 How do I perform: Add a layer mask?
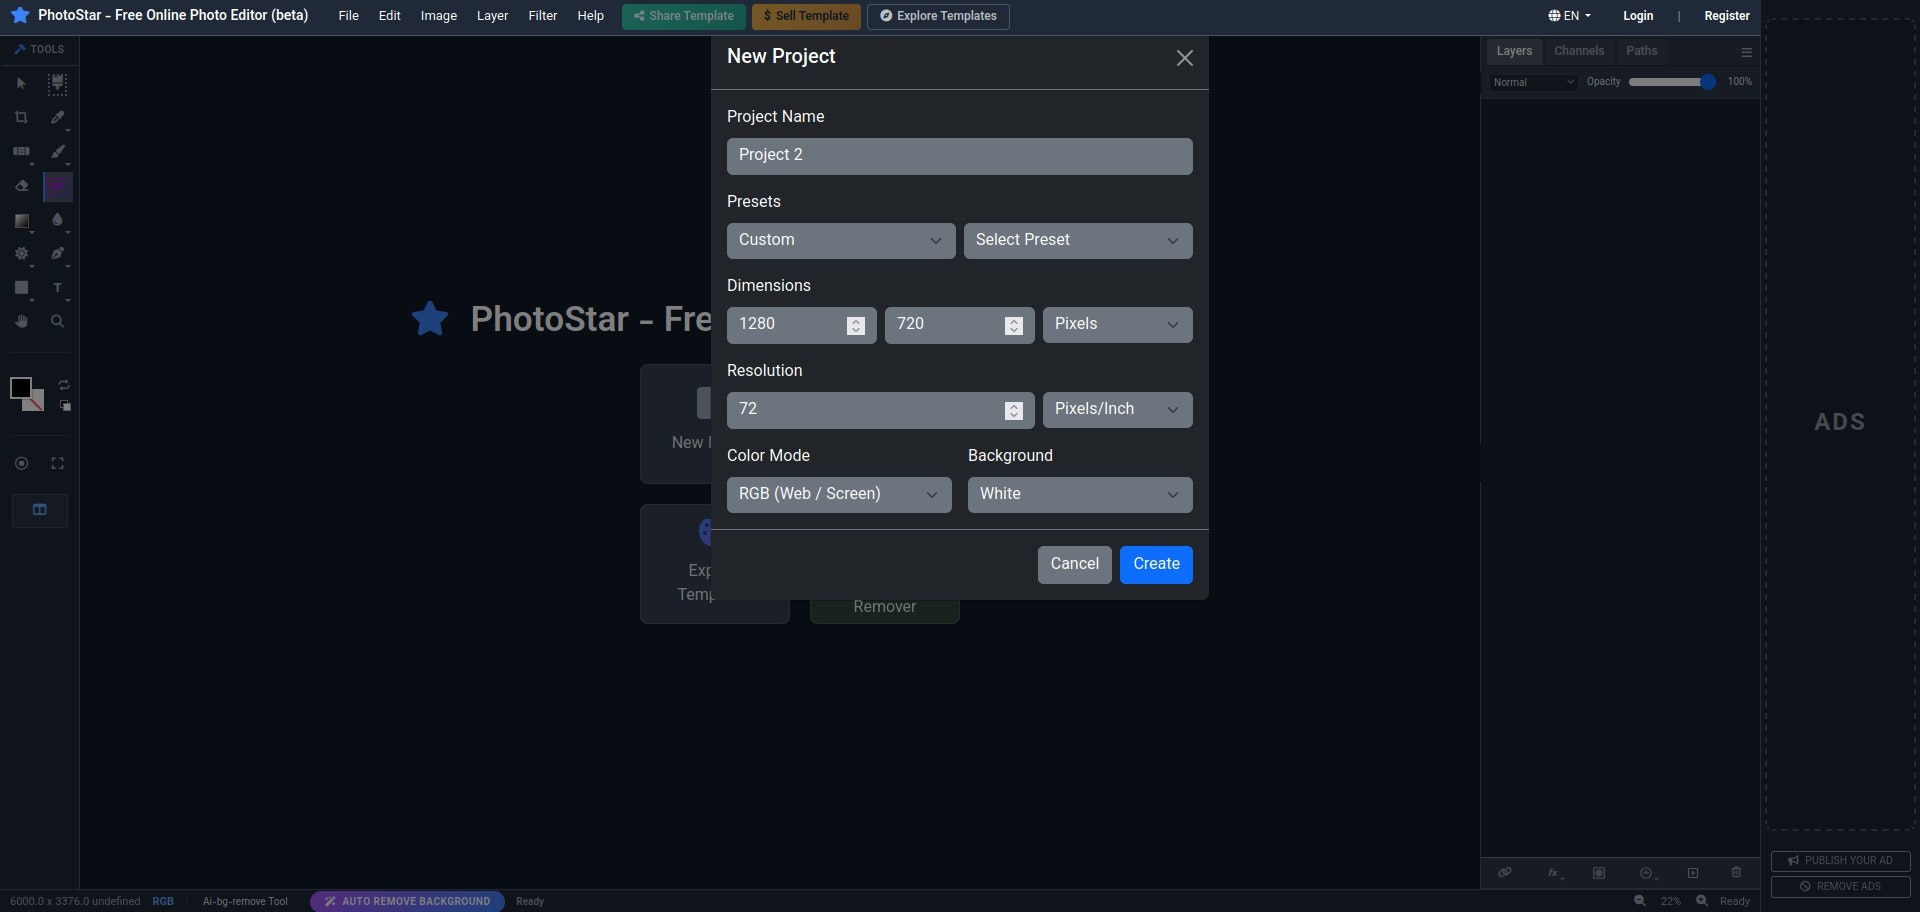[1599, 873]
